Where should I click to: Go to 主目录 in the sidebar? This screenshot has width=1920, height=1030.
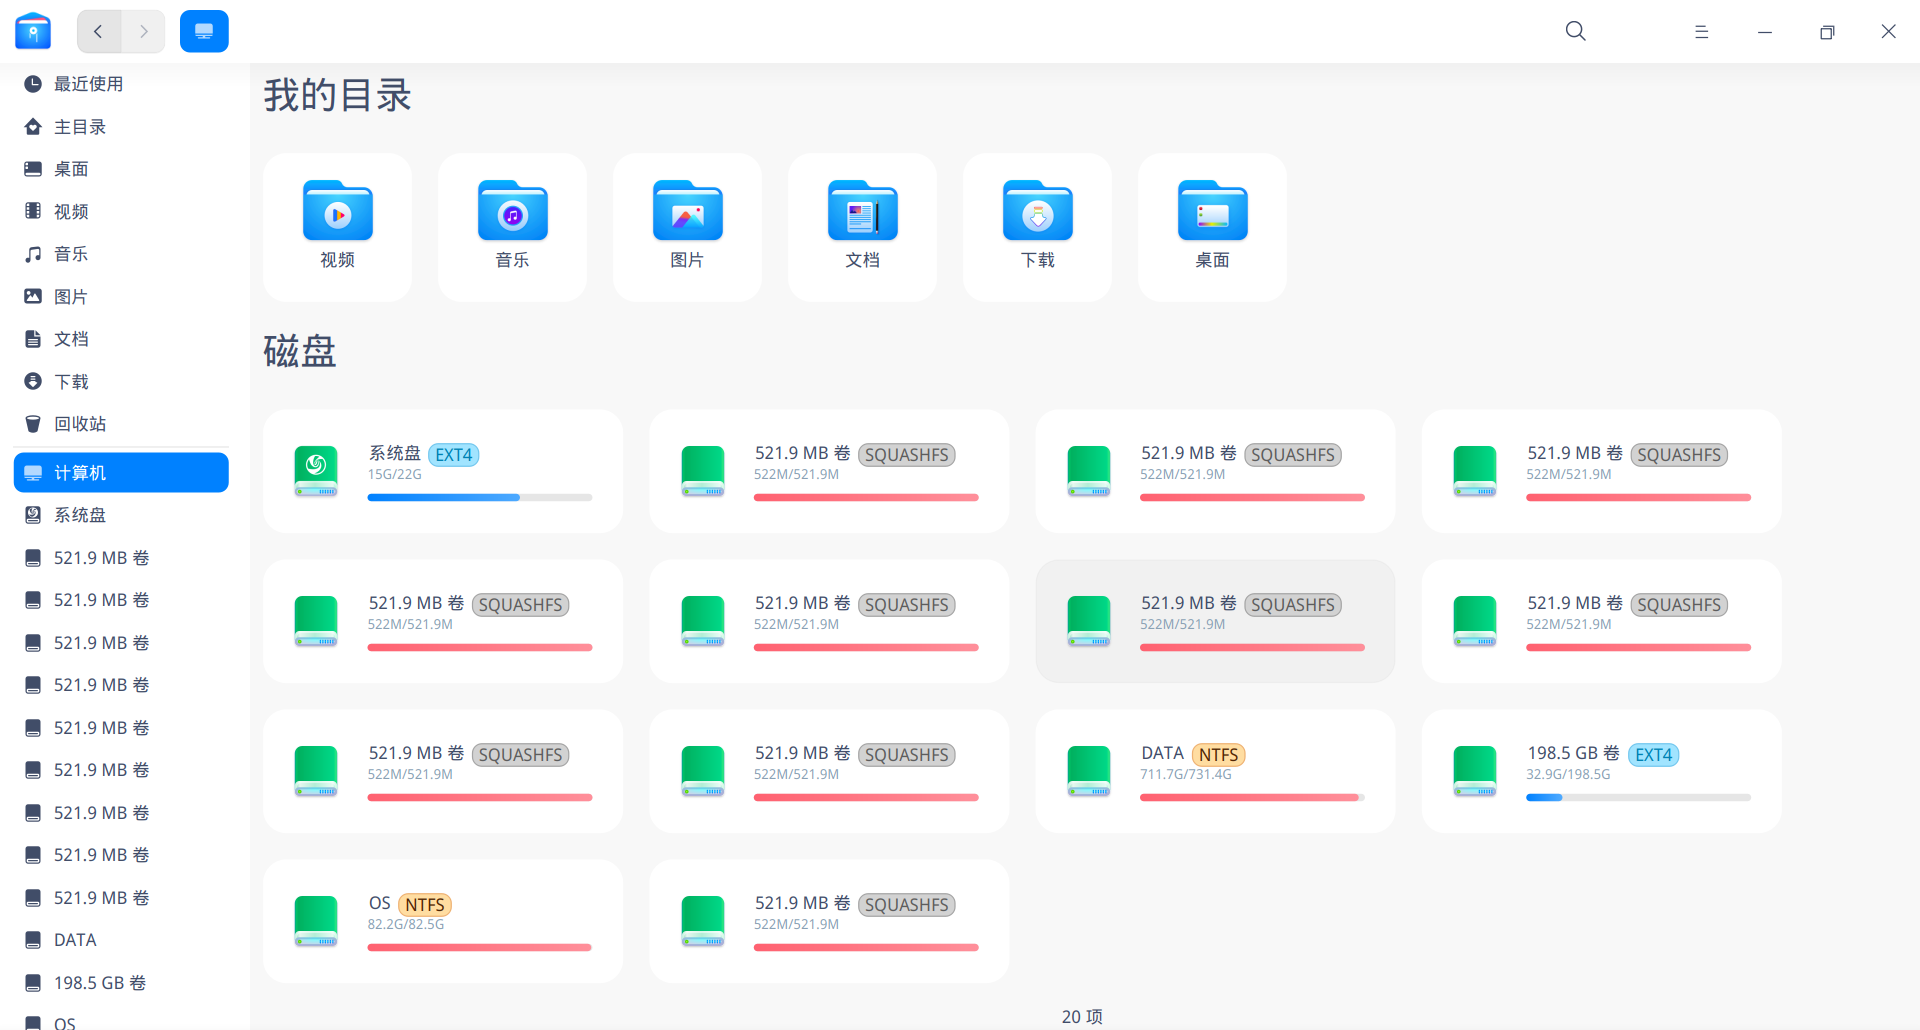coord(121,127)
